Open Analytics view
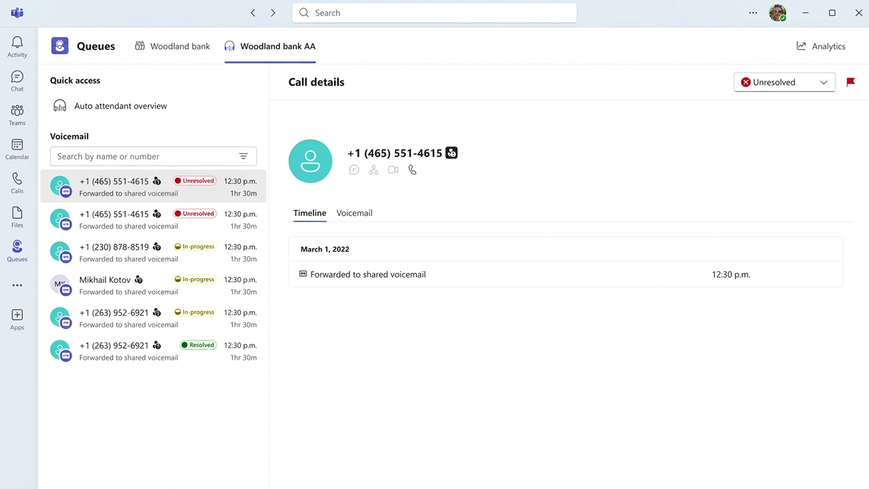869x489 pixels. pos(821,46)
